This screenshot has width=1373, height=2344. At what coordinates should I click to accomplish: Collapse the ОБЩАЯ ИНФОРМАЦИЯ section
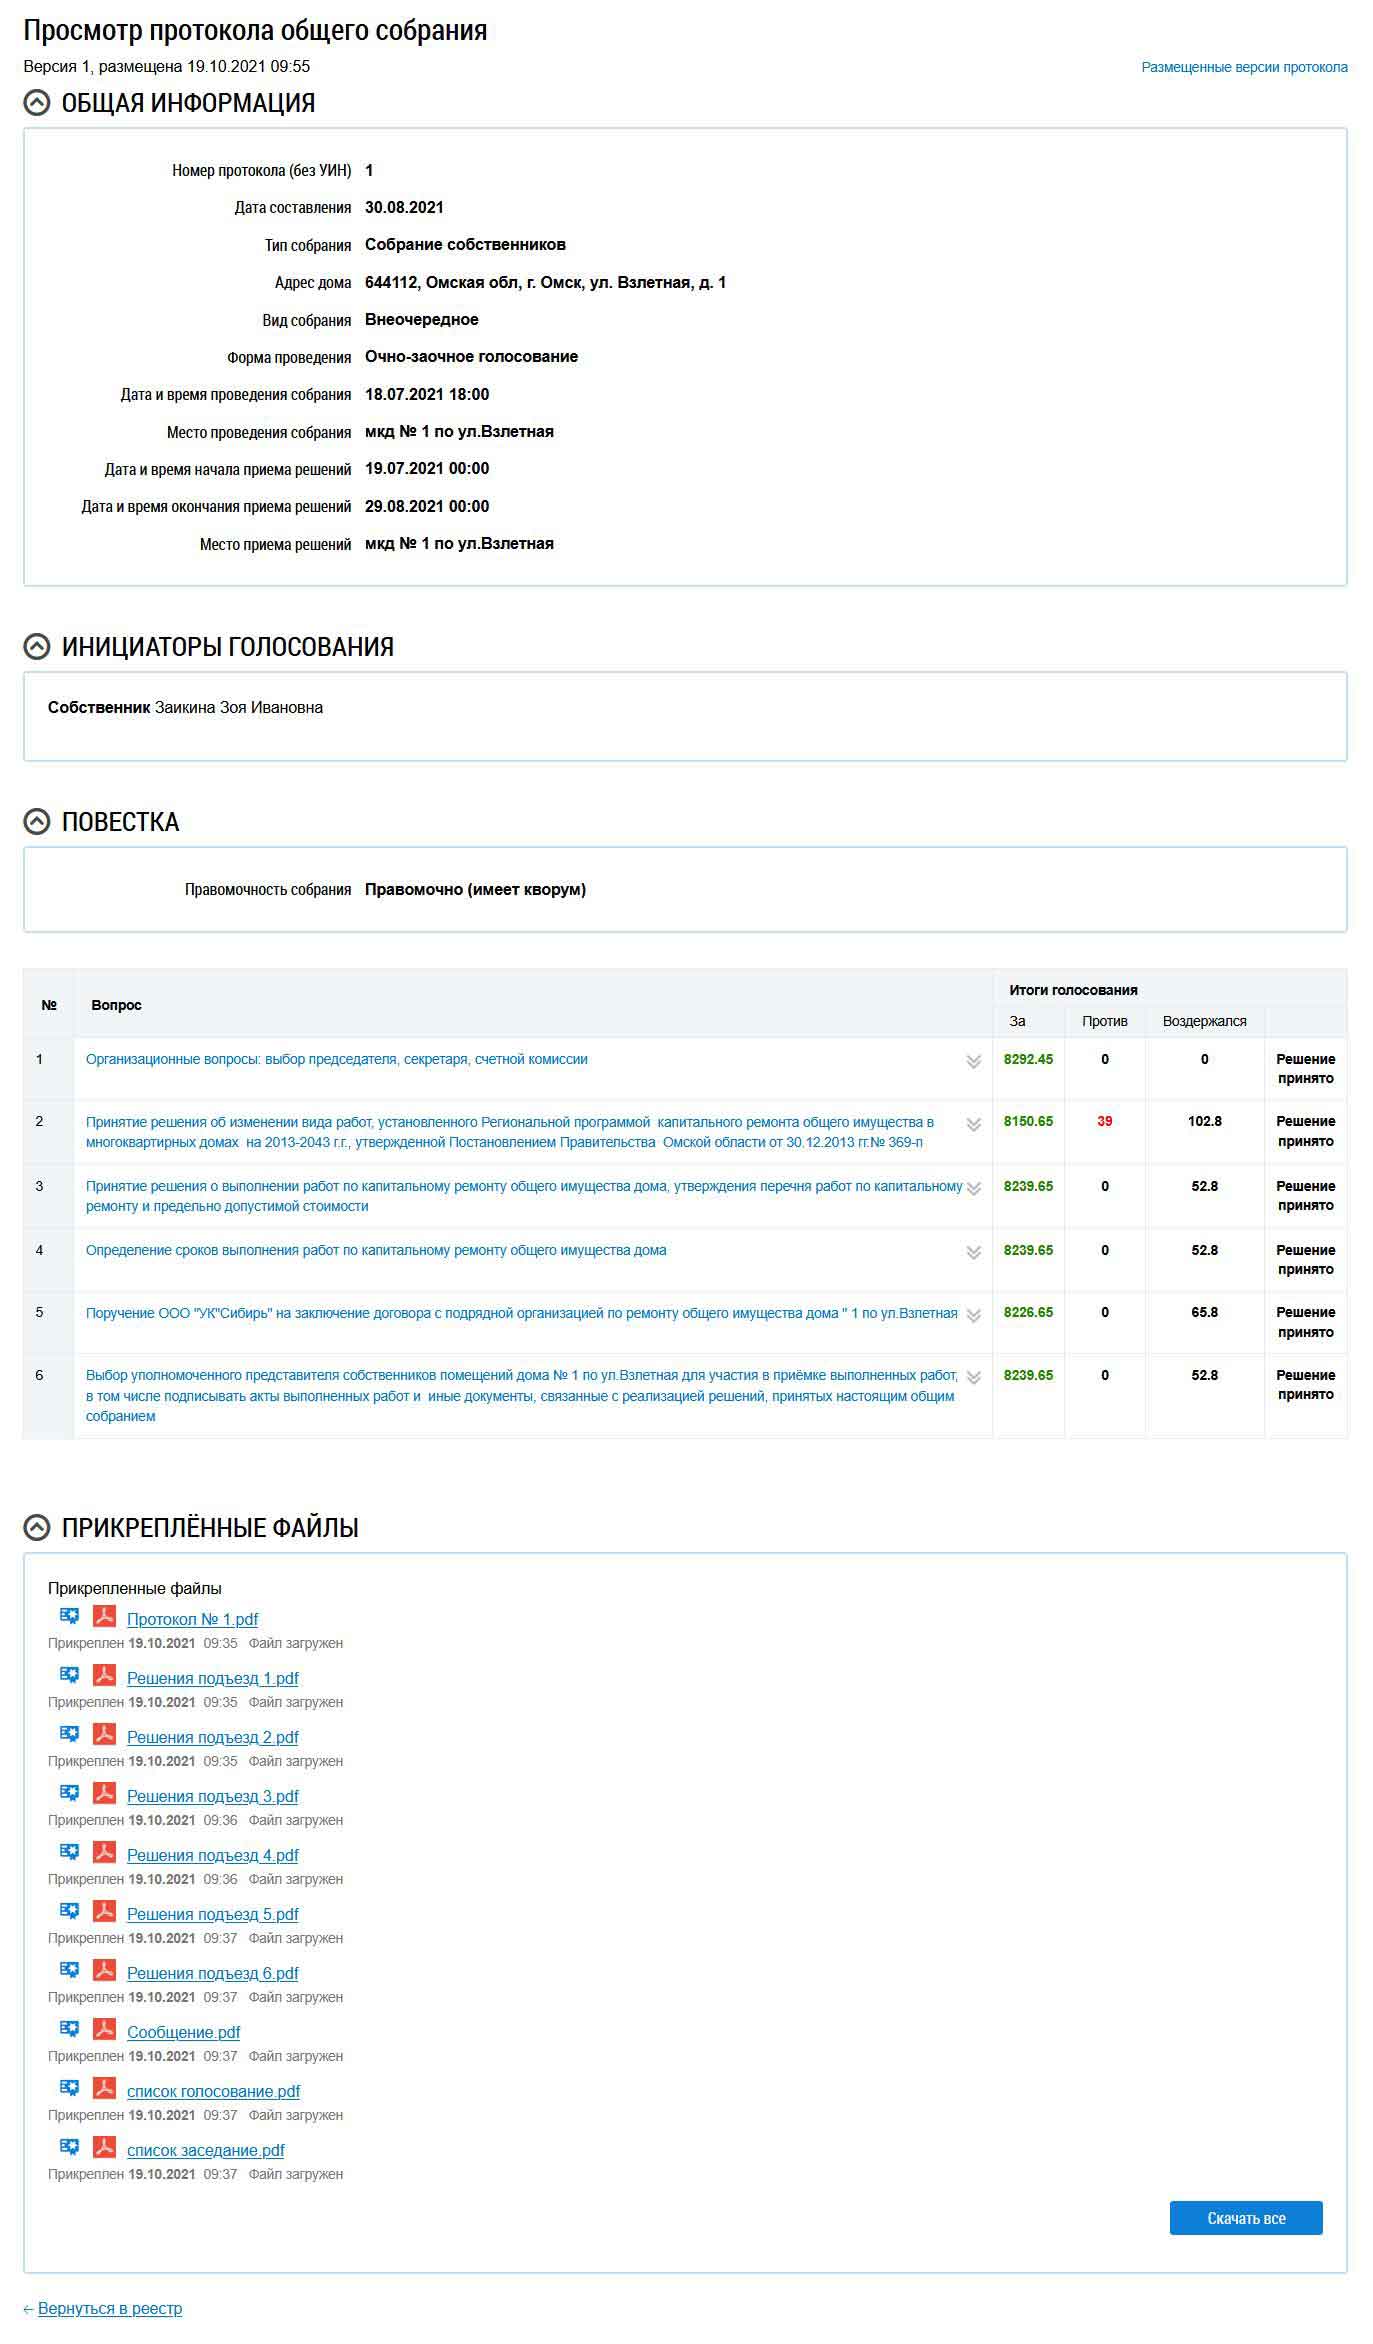pyautogui.click(x=37, y=102)
